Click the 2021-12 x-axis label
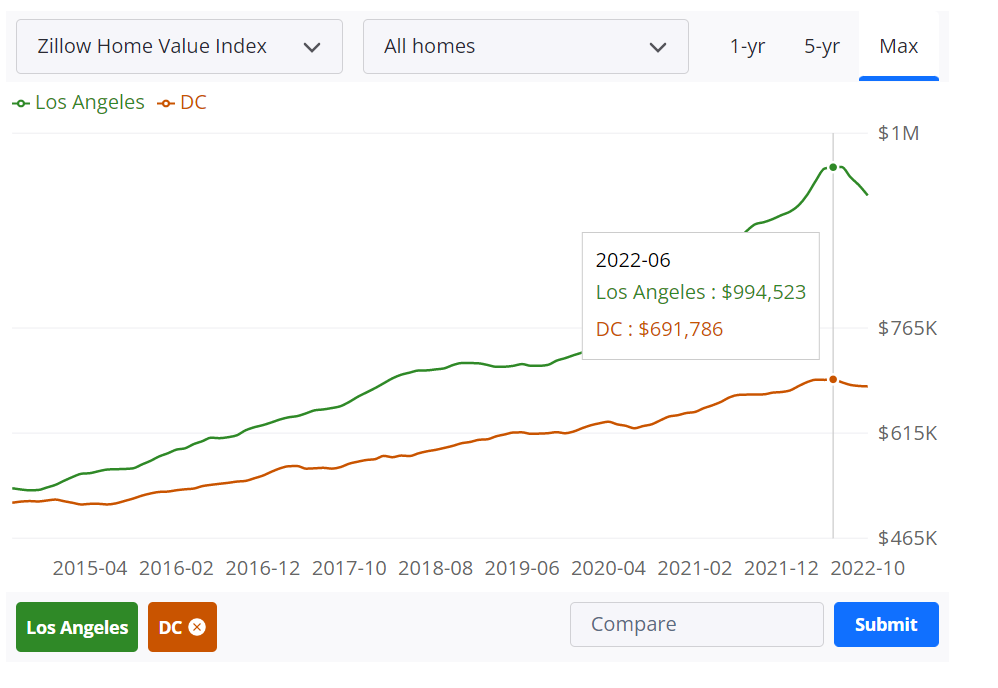 pyautogui.click(x=782, y=568)
